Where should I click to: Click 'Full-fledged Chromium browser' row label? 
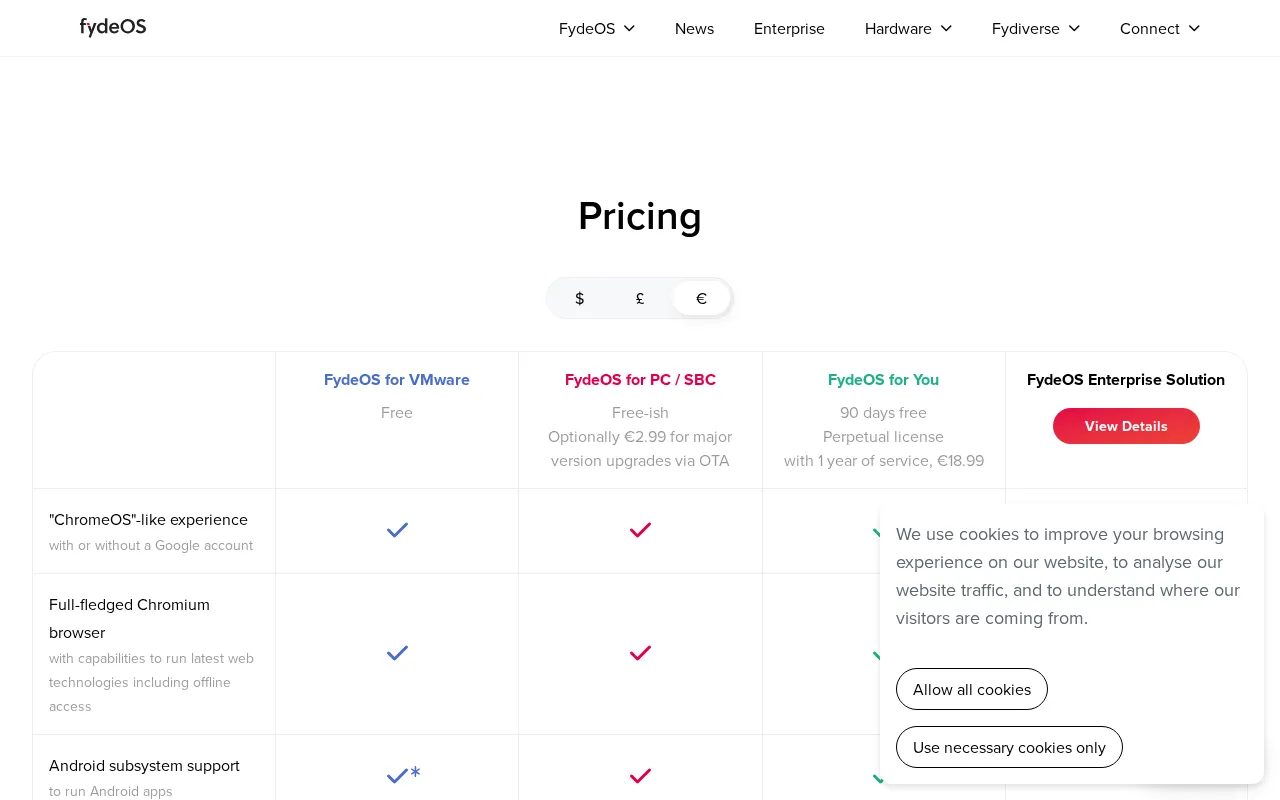click(130, 619)
